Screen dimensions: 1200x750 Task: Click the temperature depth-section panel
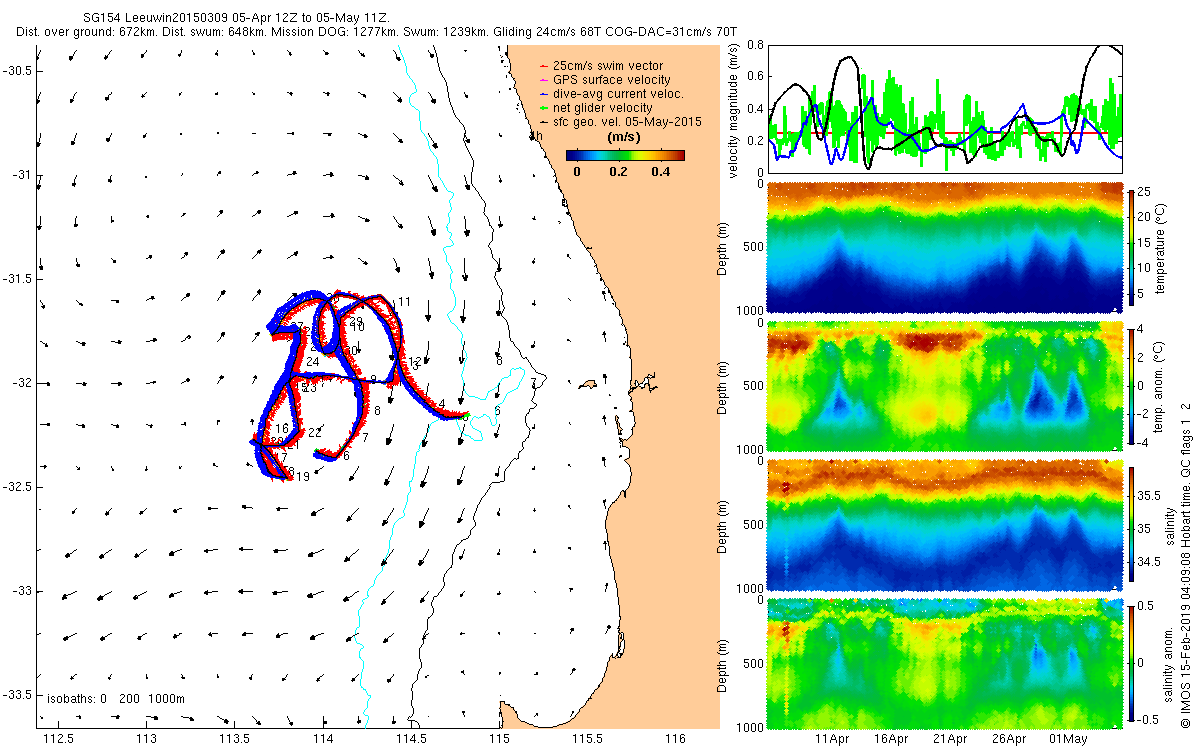945,248
